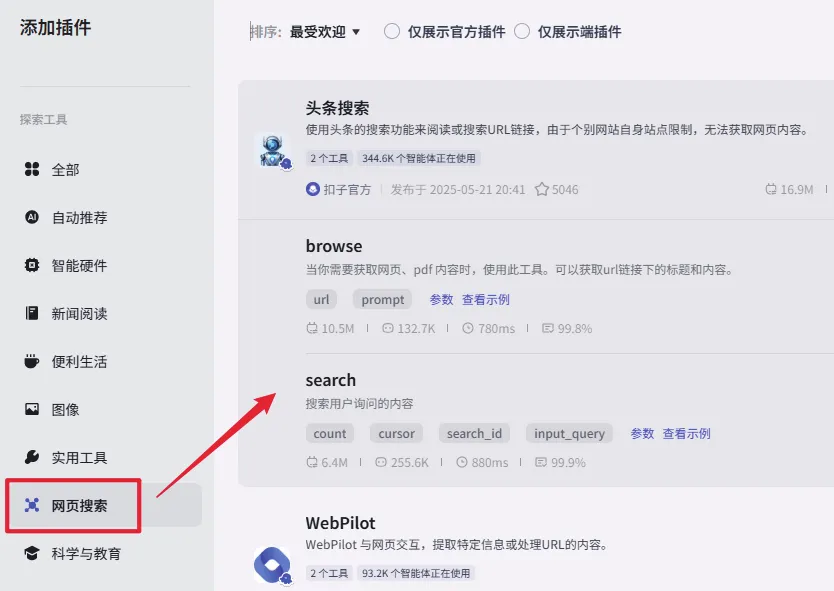
Task: Click the url parameter tag
Action: (x=321, y=299)
